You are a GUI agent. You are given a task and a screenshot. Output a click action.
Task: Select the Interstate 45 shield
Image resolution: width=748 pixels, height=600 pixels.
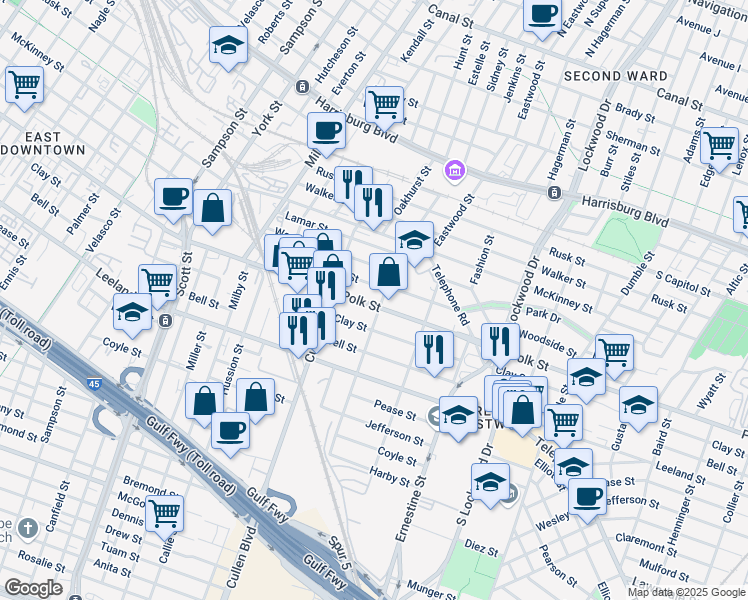(x=94, y=383)
